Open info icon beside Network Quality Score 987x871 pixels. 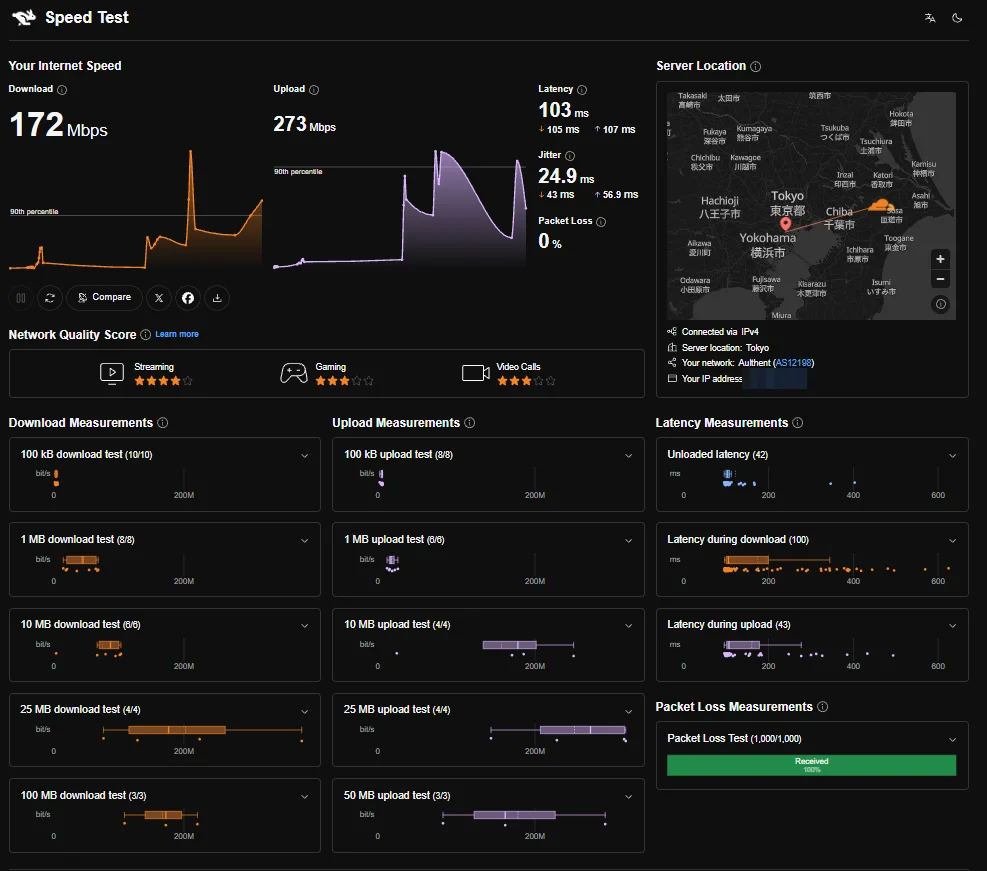point(145,335)
